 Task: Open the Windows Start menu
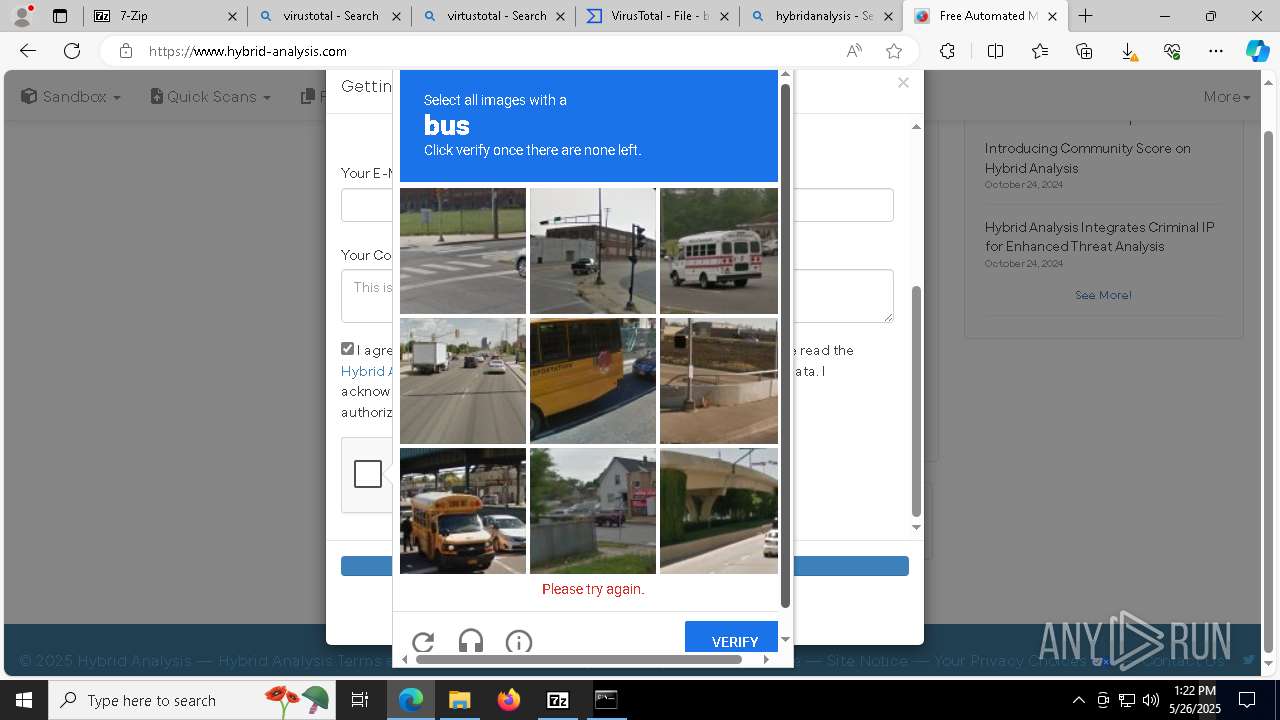coord(24,700)
